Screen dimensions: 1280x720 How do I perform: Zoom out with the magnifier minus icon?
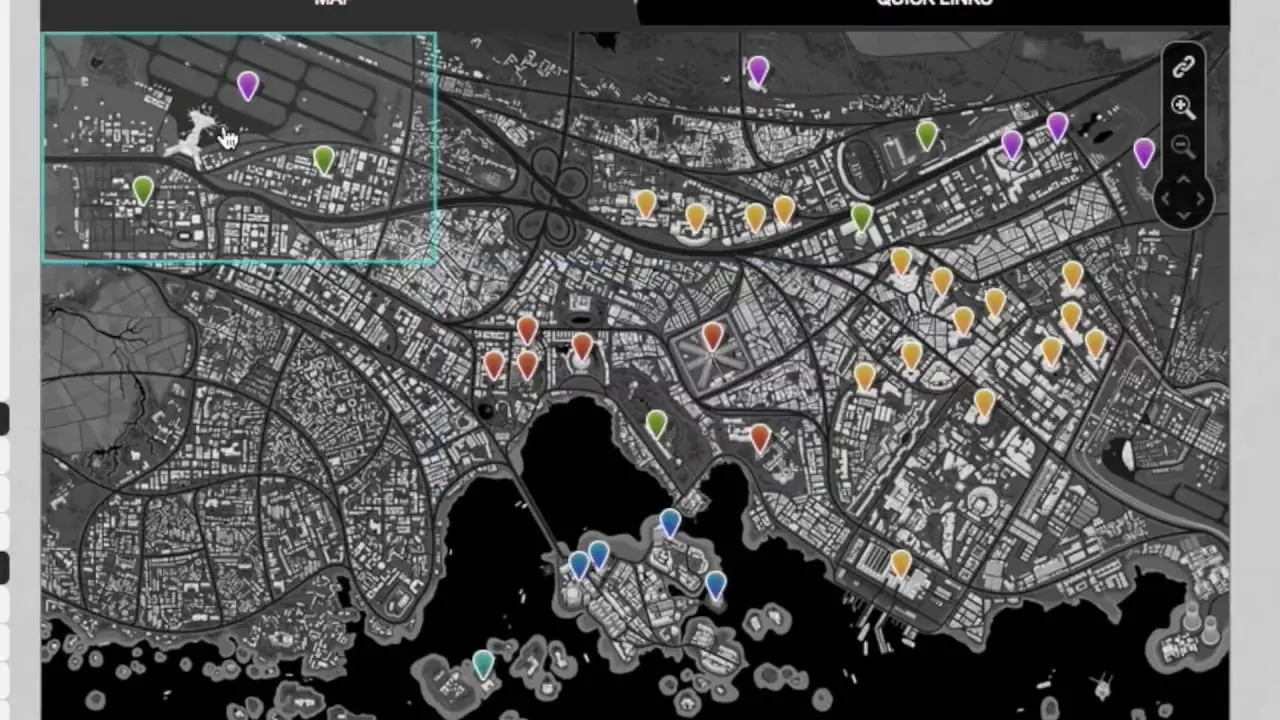[1183, 146]
